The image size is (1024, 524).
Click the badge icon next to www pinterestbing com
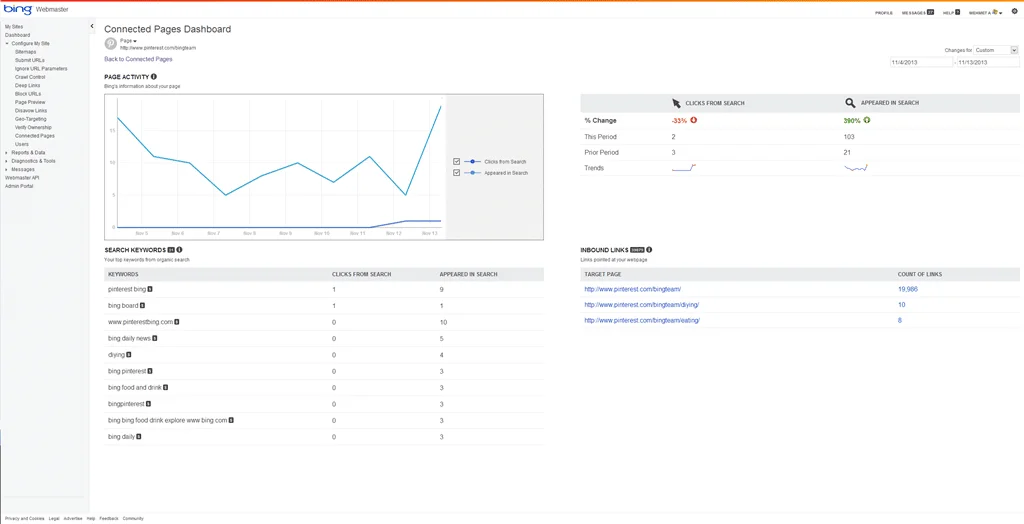(x=177, y=321)
